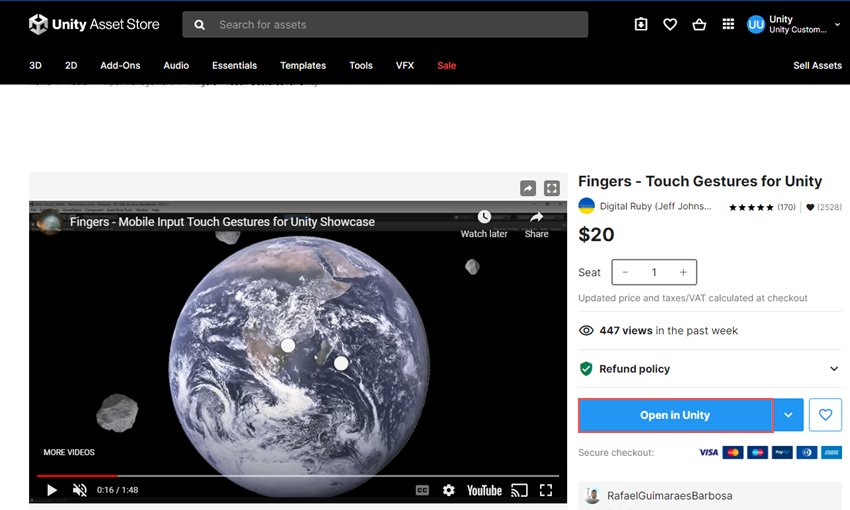Screen dimensions: 850x510
Task: Click the share arrow icon above video
Action: [528, 188]
